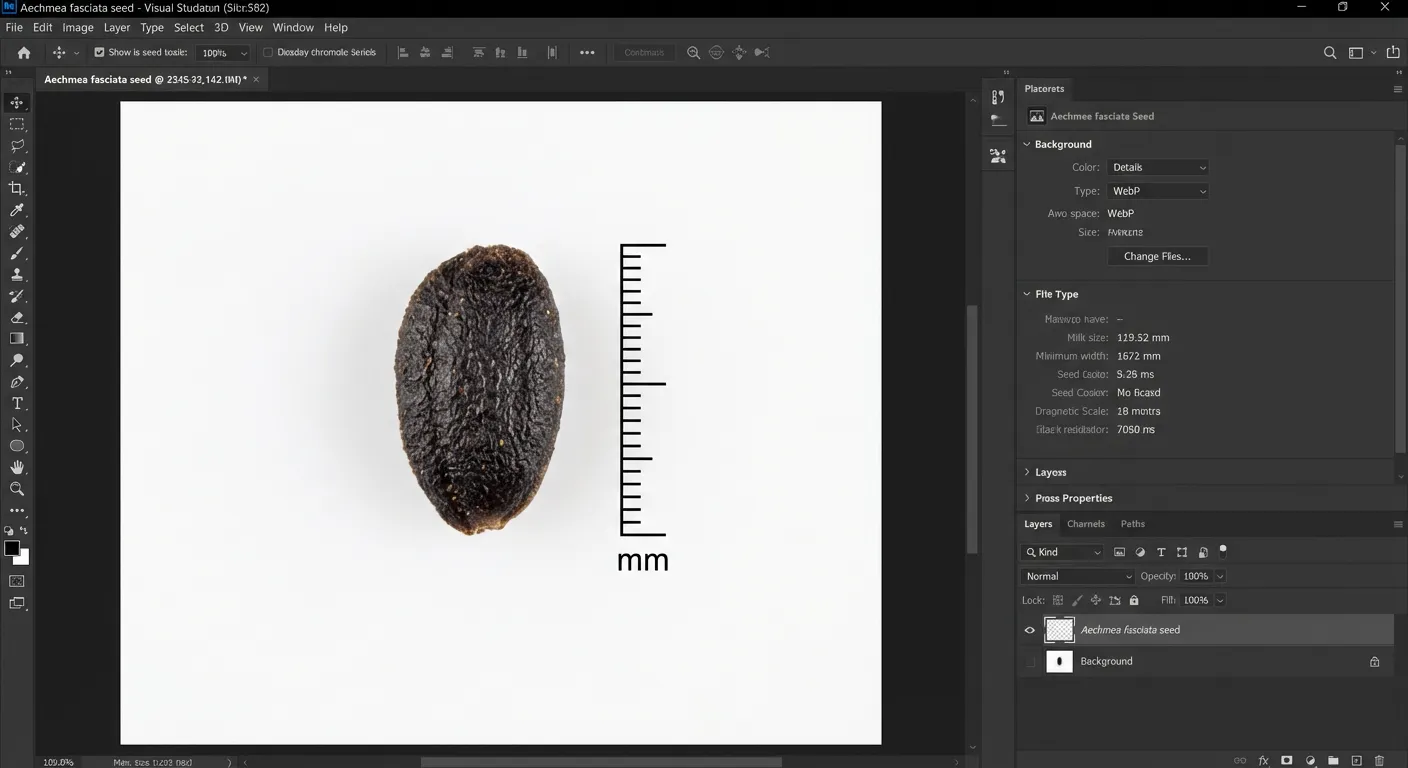1408x768 pixels.
Task: Select the Pen tool
Action: (17, 382)
